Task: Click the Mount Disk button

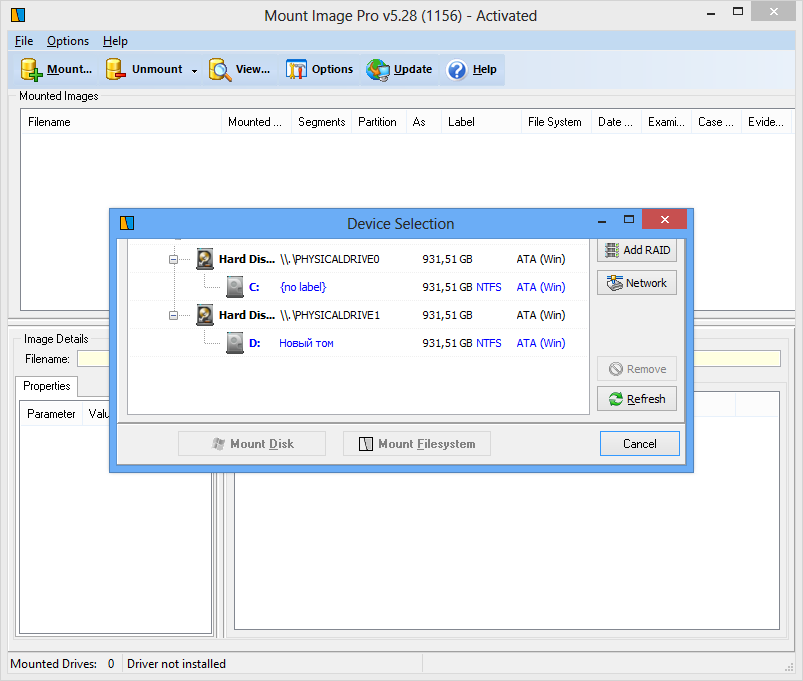Action: click(252, 443)
